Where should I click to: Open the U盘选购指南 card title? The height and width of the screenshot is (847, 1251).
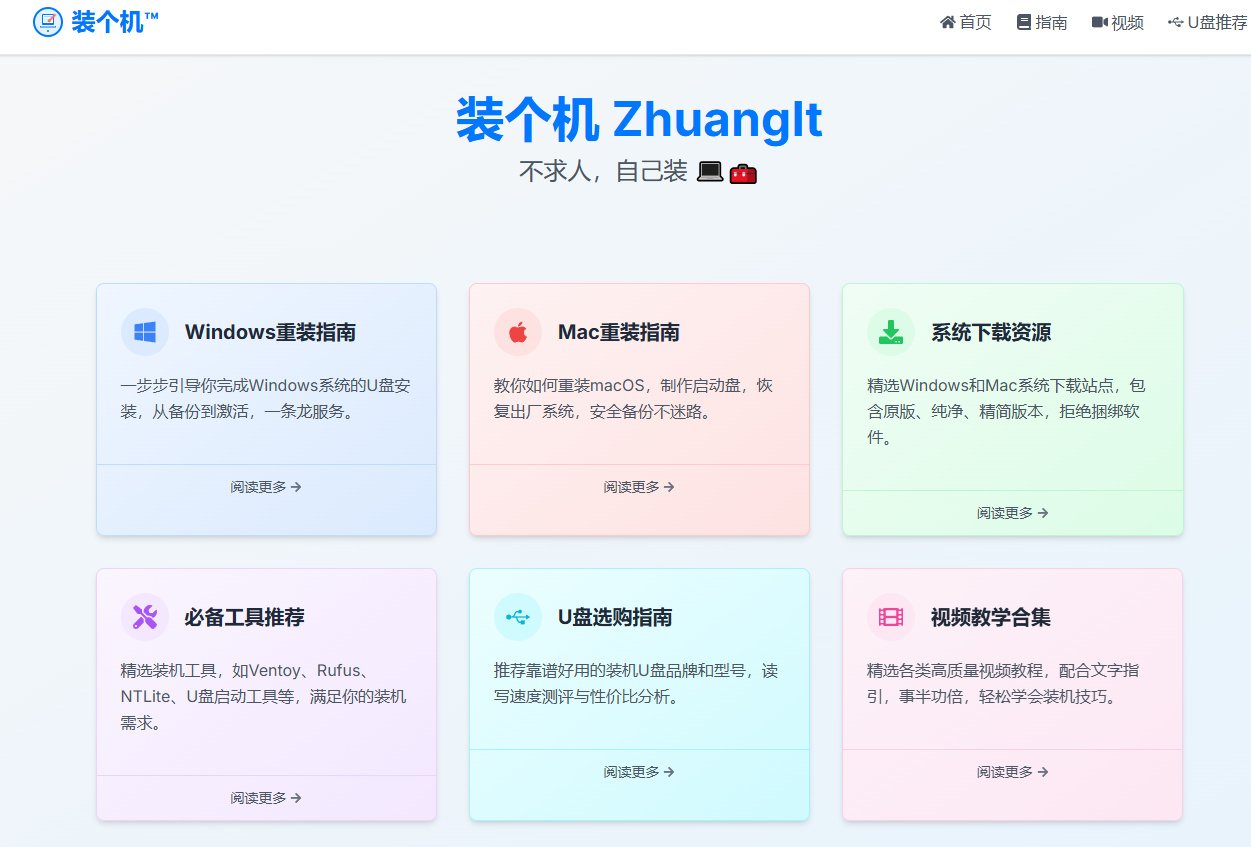click(x=615, y=617)
